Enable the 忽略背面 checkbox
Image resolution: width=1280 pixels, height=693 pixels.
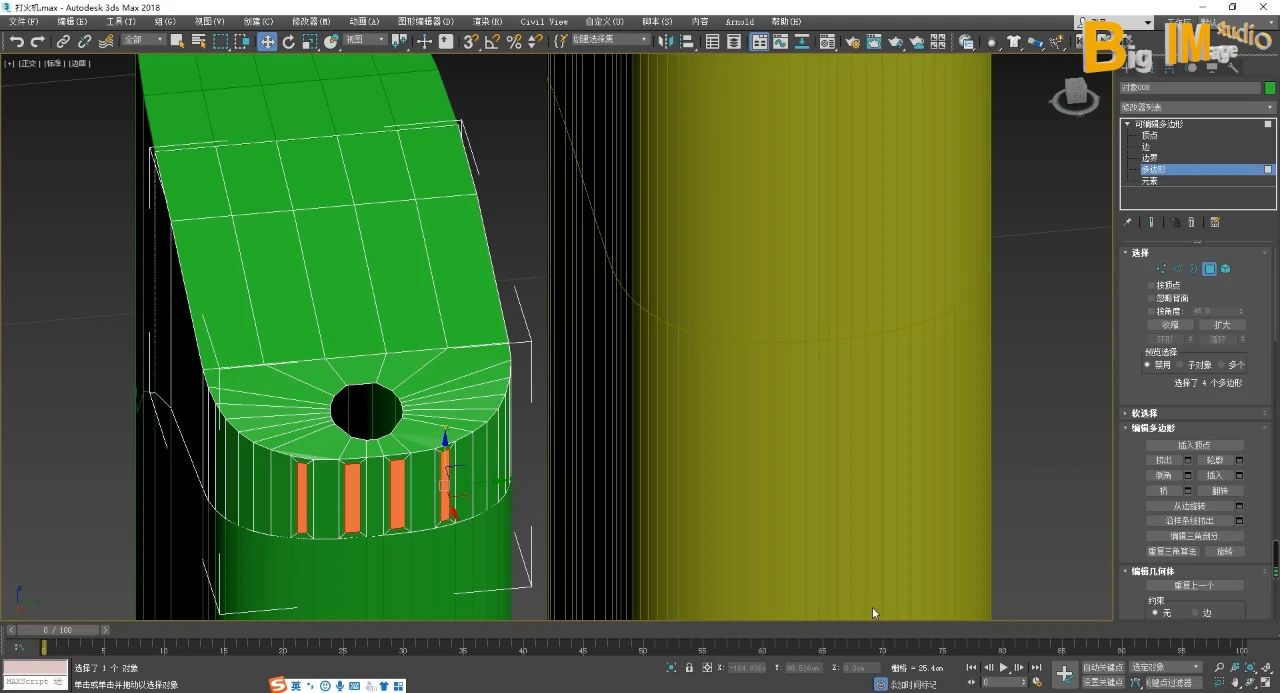coord(1151,298)
